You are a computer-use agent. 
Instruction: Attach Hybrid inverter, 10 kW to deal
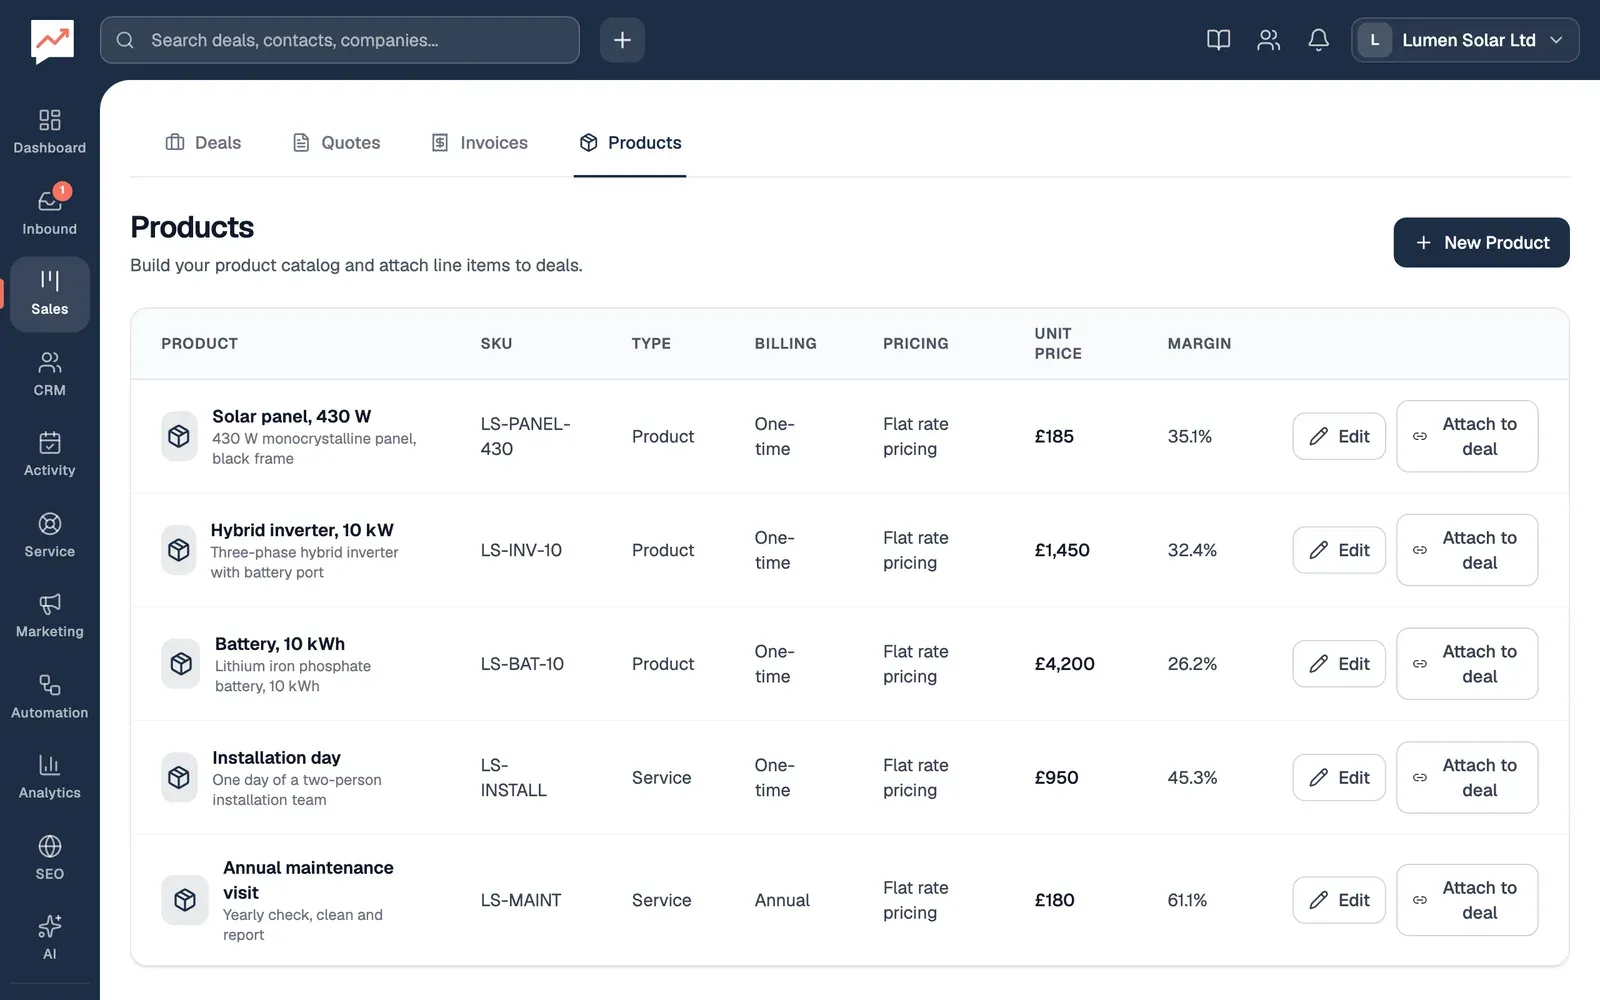(x=1467, y=550)
